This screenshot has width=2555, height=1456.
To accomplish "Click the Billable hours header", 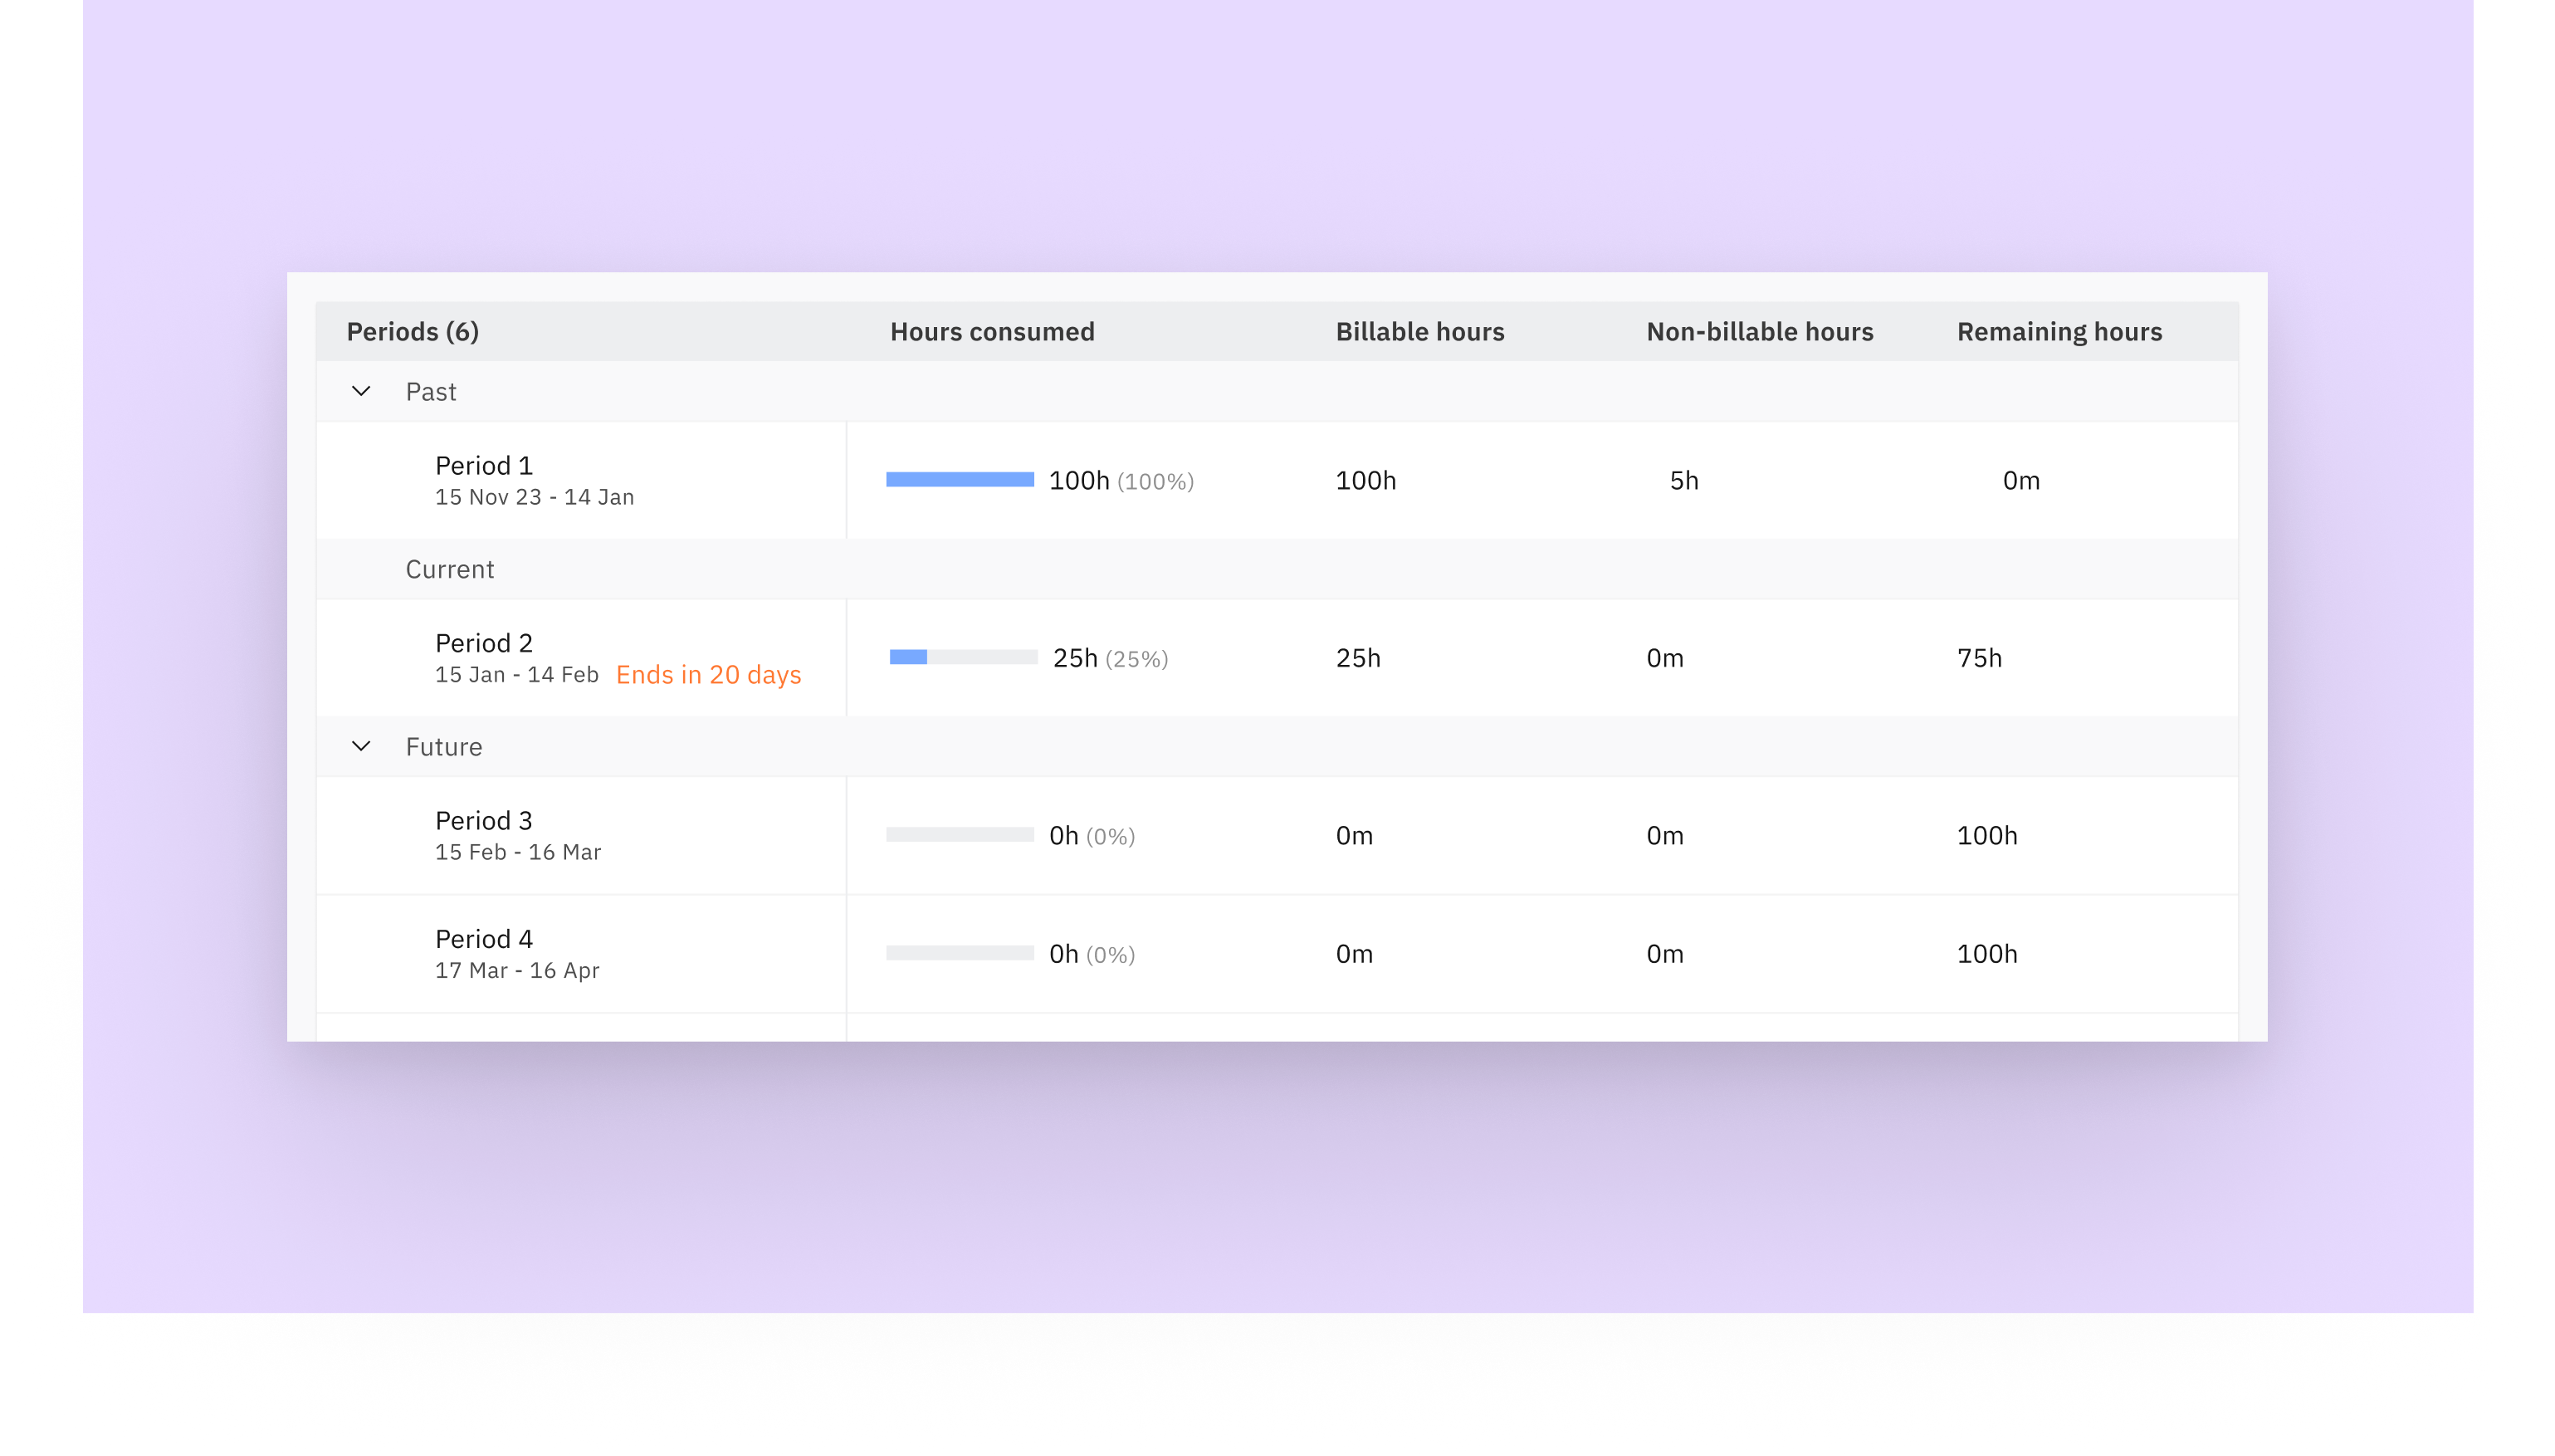I will click(1419, 331).
